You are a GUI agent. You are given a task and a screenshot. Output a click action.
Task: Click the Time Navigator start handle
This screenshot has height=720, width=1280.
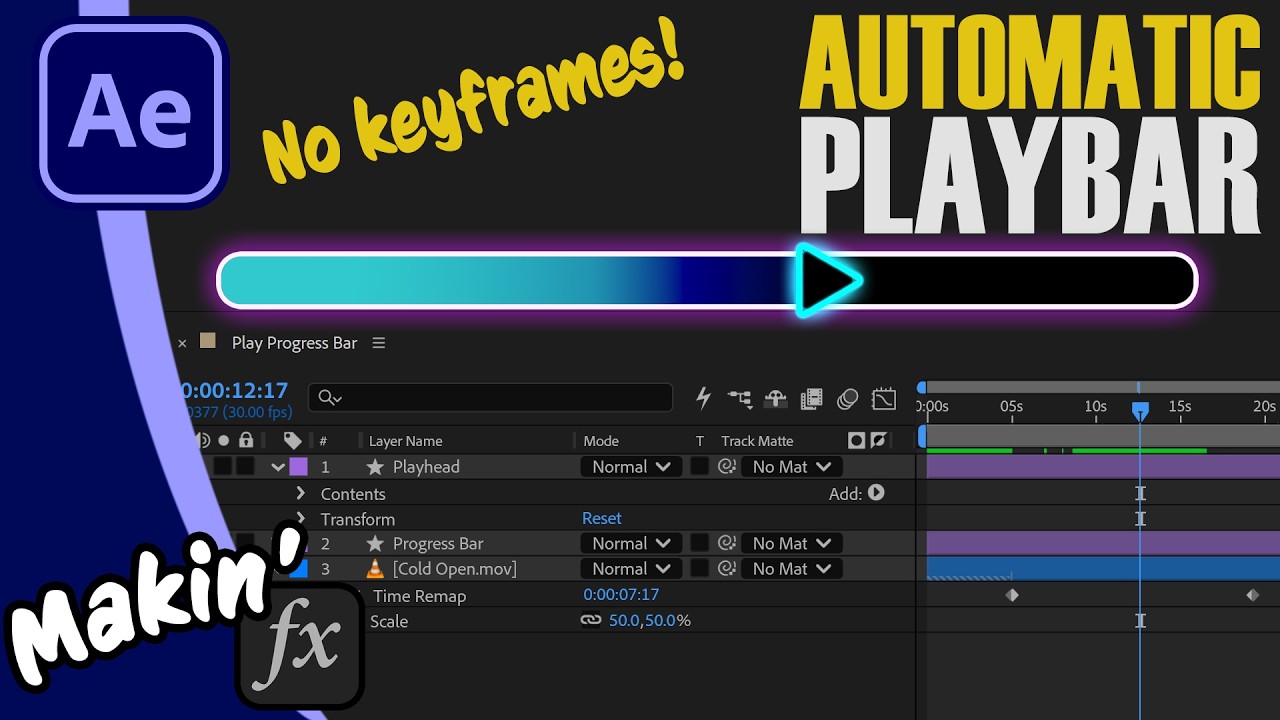pyautogui.click(x=921, y=387)
